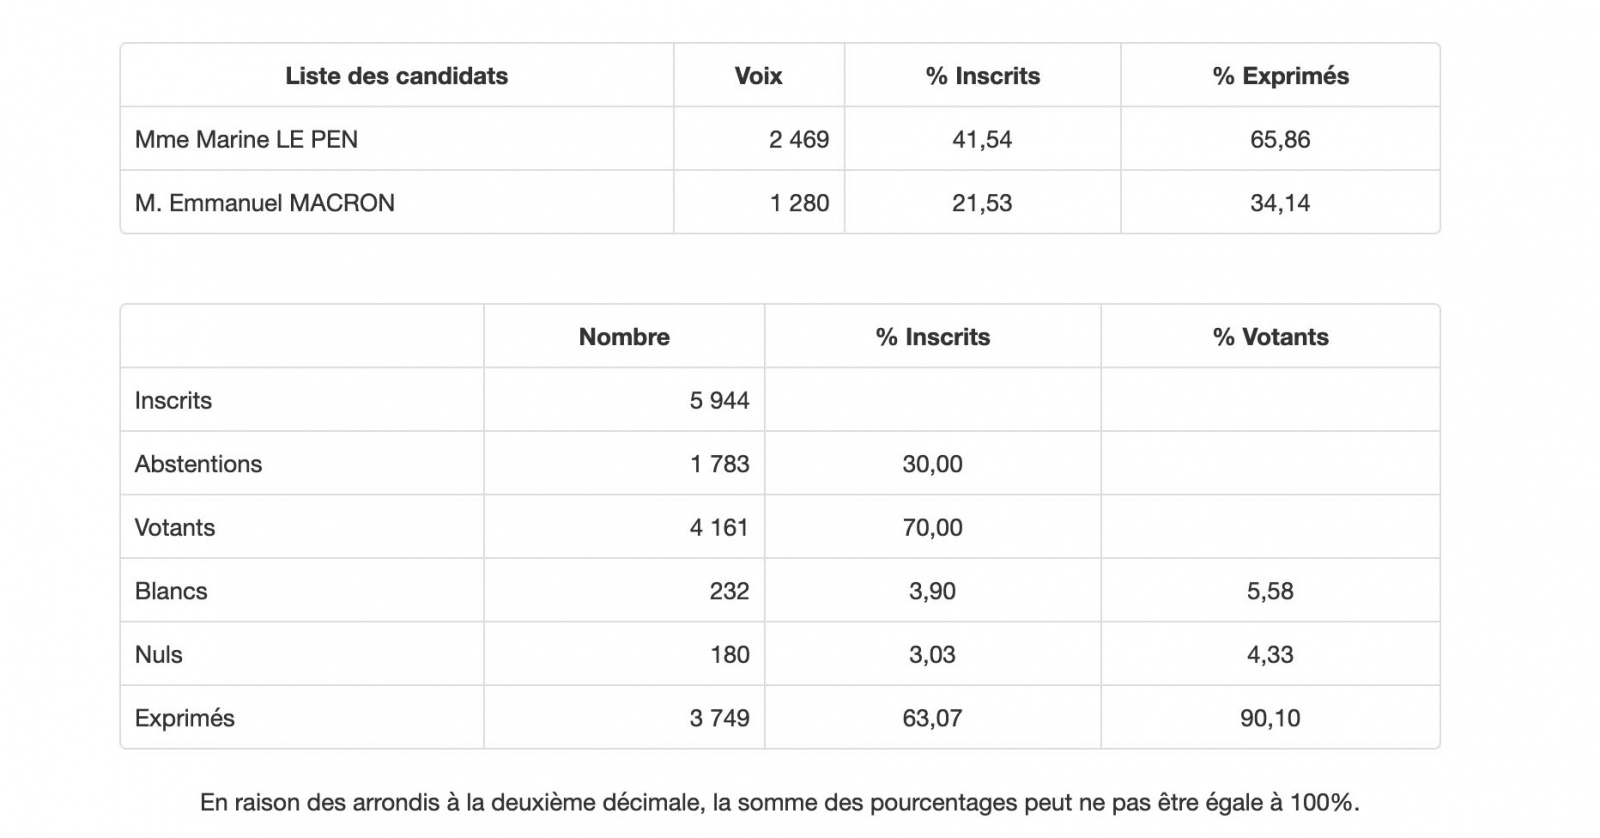Viewport: 1600px width, 838px height.
Task: Click the % Votants column header
Action: tap(1270, 337)
